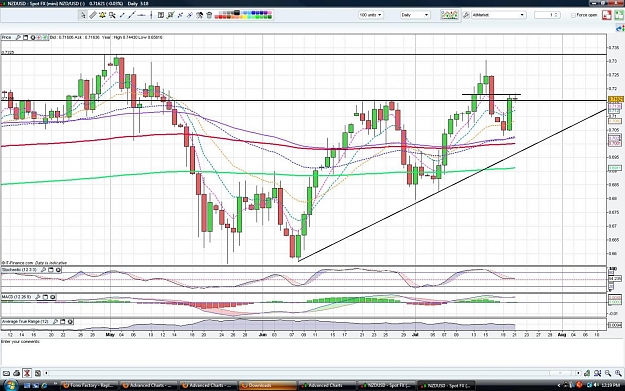
Task: Click the icon right of the red X
Action: click(37, 373)
